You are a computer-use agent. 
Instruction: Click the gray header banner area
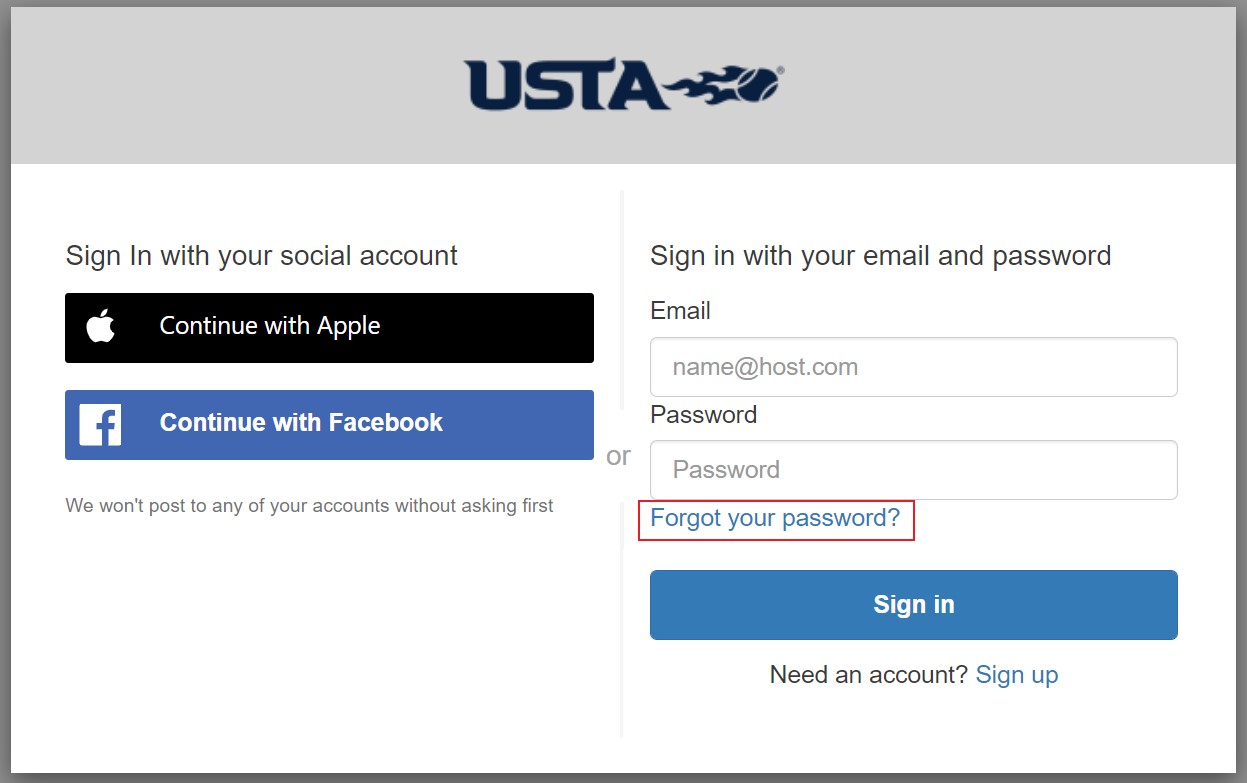pos(623,85)
